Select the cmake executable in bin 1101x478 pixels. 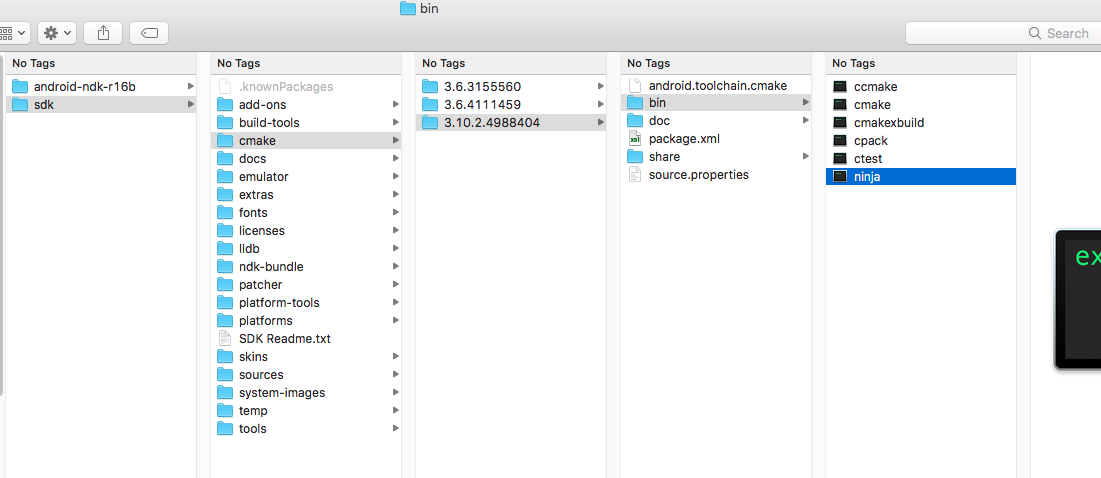click(x=921, y=105)
